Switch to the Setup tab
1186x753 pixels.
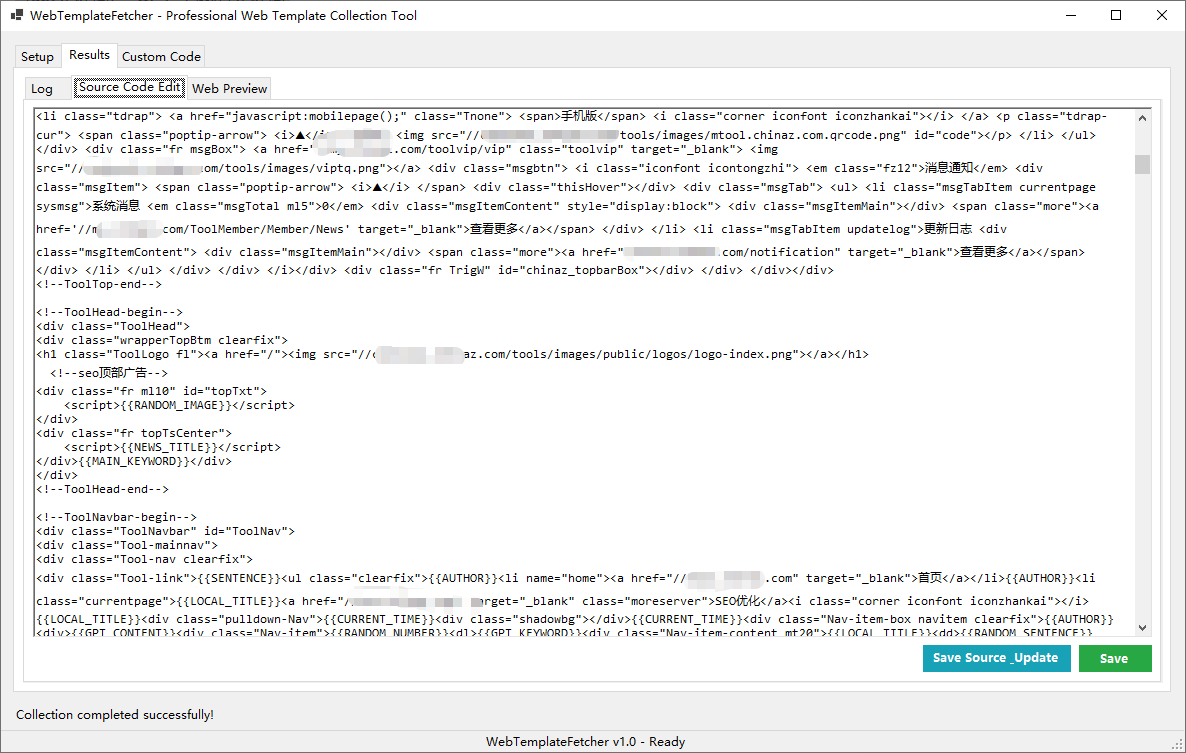[37, 56]
